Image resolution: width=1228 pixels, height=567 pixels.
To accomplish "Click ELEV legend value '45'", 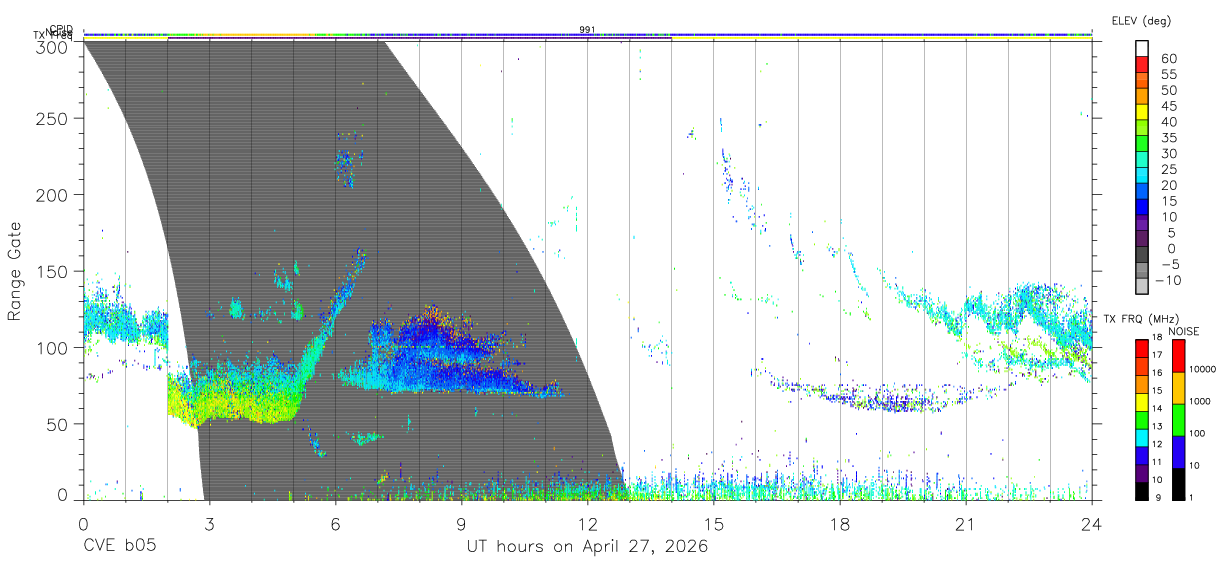I will click(x=1169, y=106).
